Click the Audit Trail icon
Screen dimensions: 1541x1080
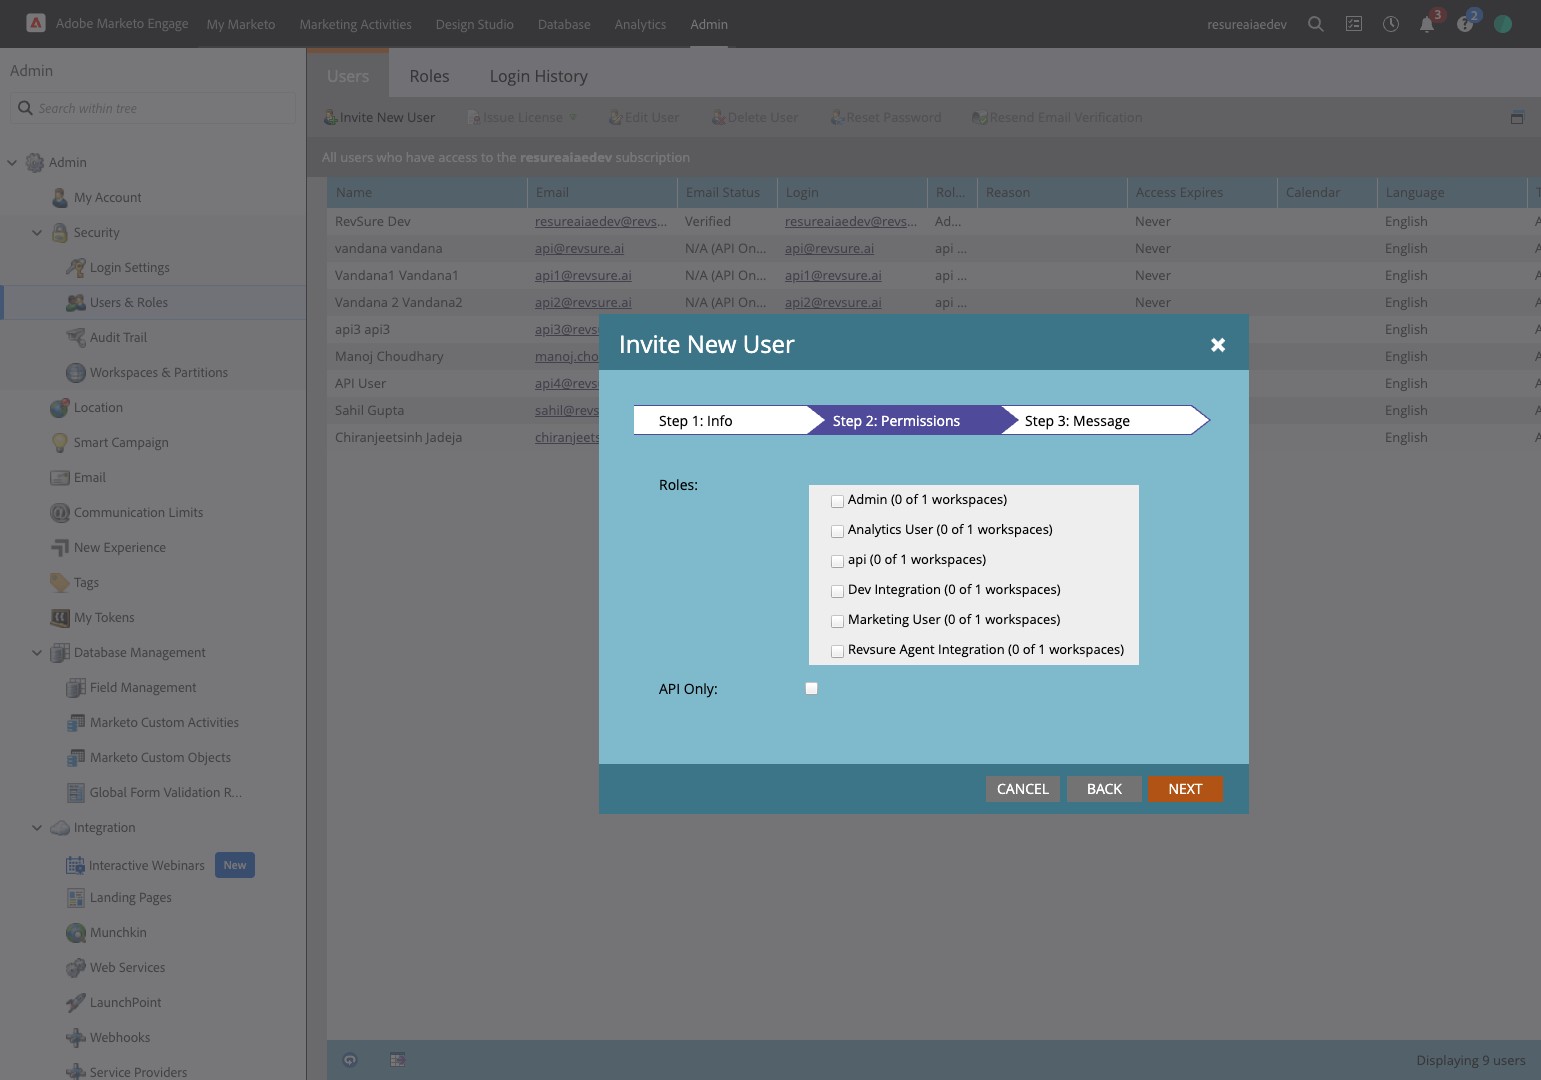(x=76, y=338)
